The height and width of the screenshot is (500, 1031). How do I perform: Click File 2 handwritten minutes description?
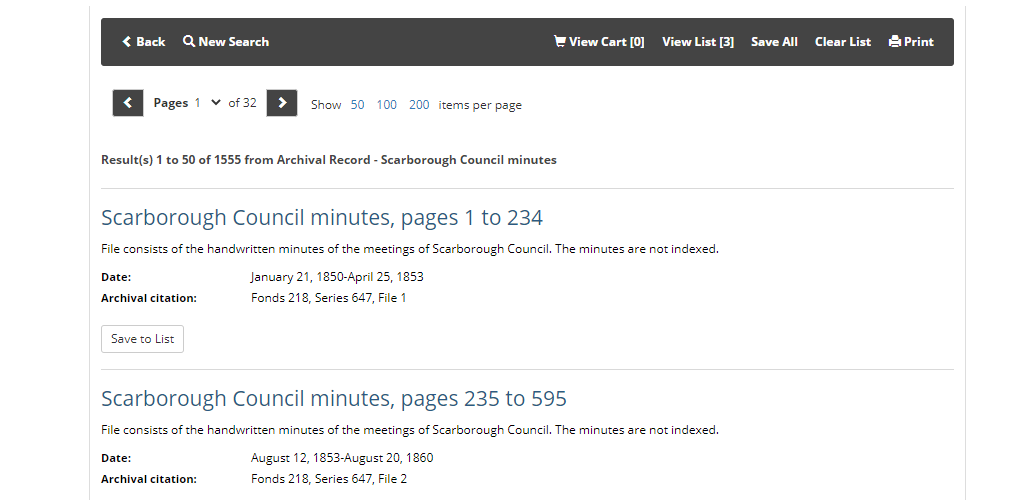[x=410, y=430]
